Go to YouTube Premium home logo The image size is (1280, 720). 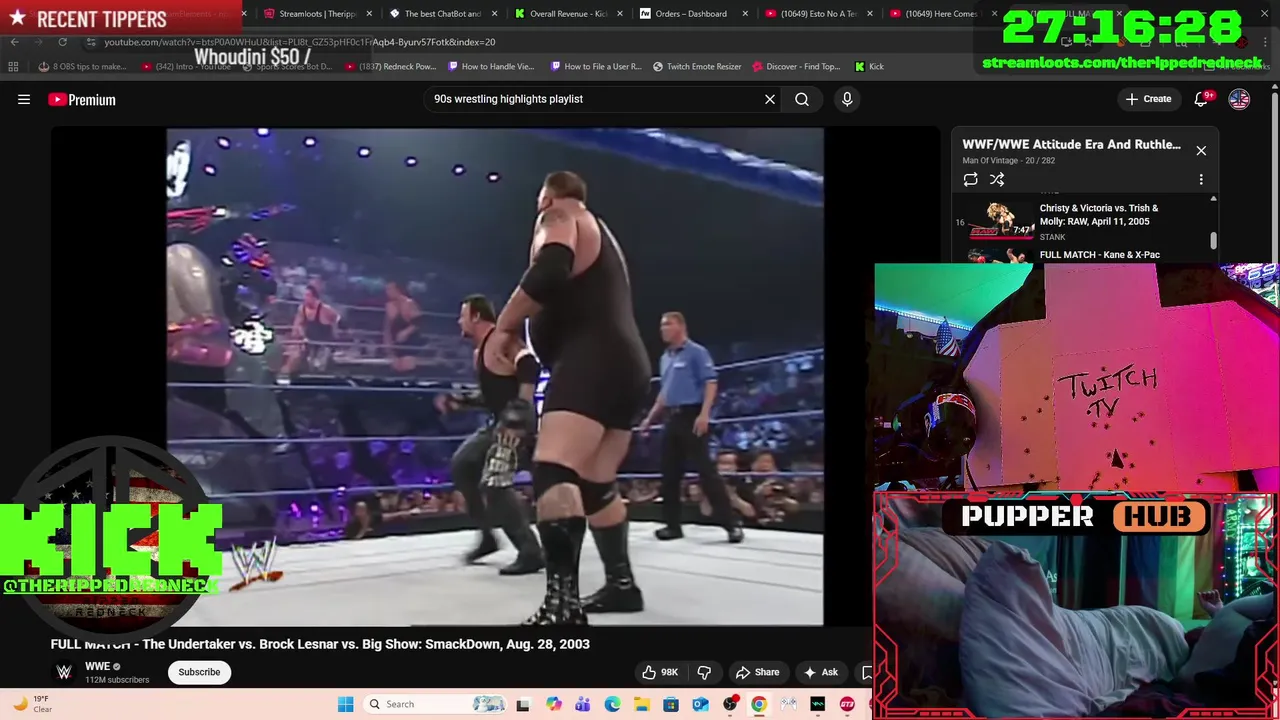pyautogui.click(x=82, y=99)
